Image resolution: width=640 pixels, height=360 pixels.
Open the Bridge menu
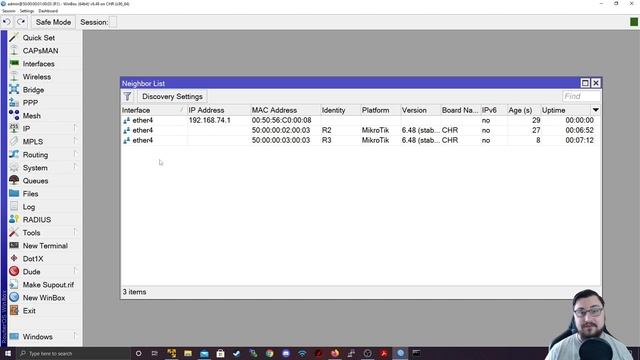click(33, 90)
